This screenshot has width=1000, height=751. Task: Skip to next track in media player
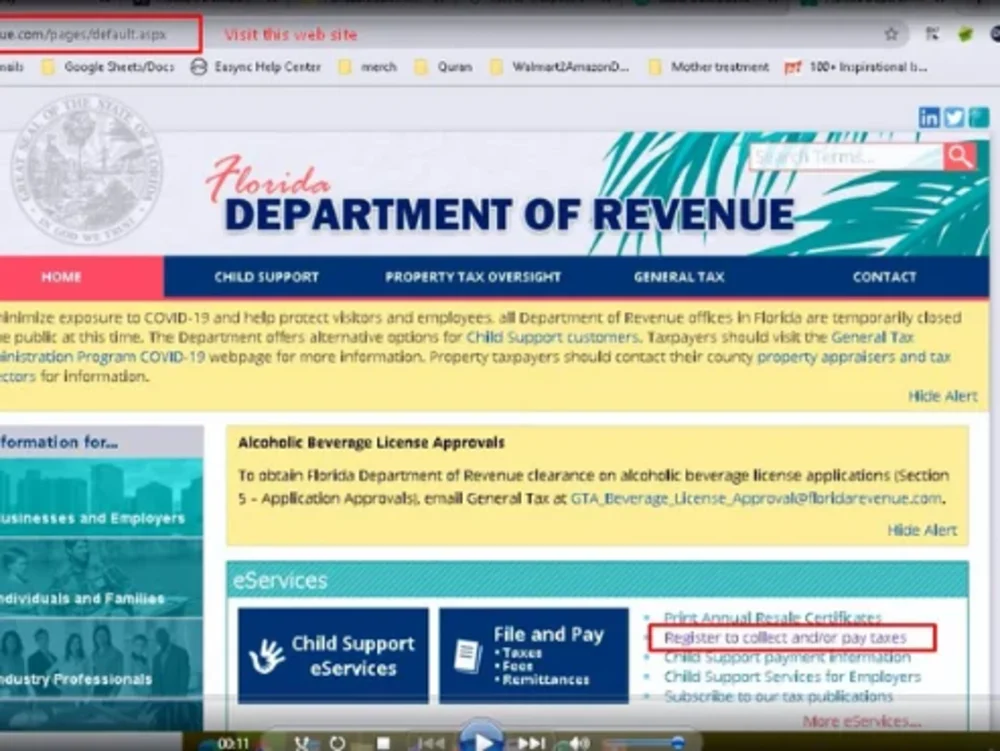click(531, 743)
